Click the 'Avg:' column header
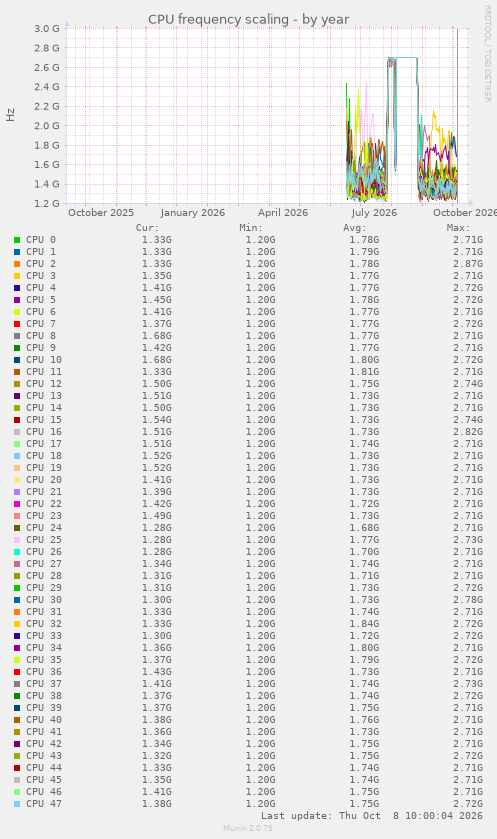This screenshot has width=497, height=839. click(355, 228)
